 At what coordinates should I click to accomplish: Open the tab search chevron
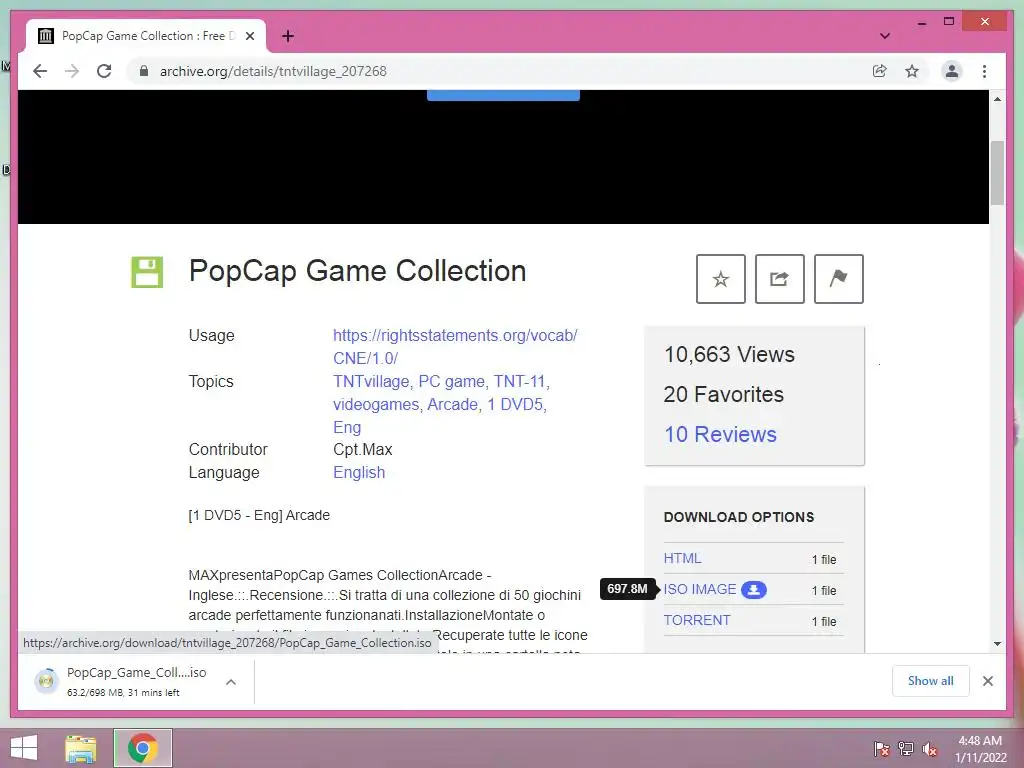coord(885,36)
